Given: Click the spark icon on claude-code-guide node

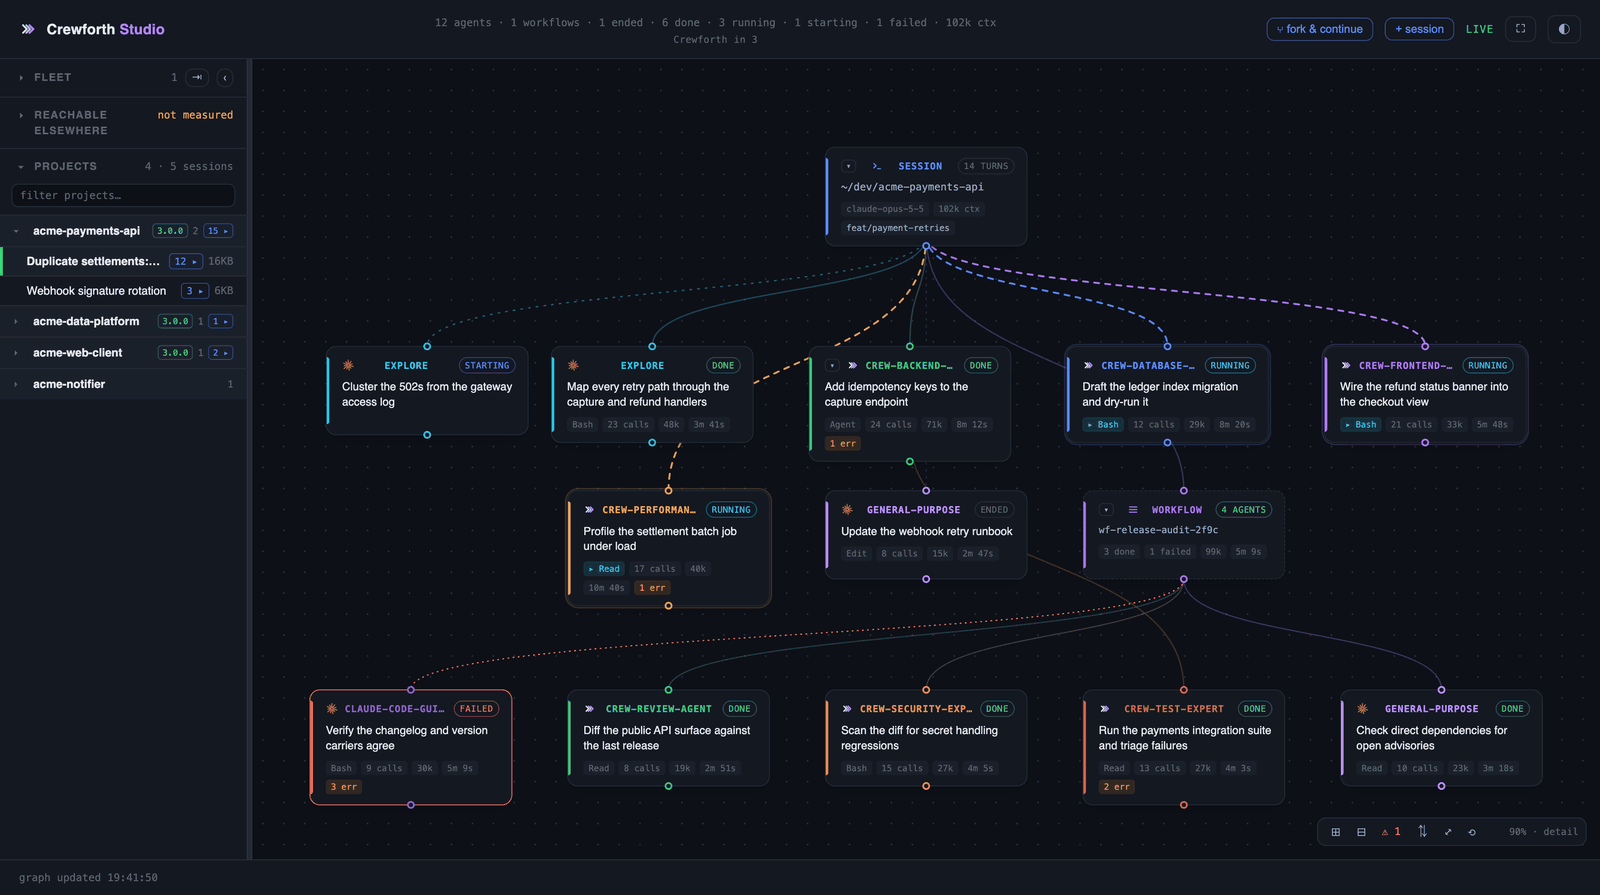Looking at the screenshot, I should [332, 709].
